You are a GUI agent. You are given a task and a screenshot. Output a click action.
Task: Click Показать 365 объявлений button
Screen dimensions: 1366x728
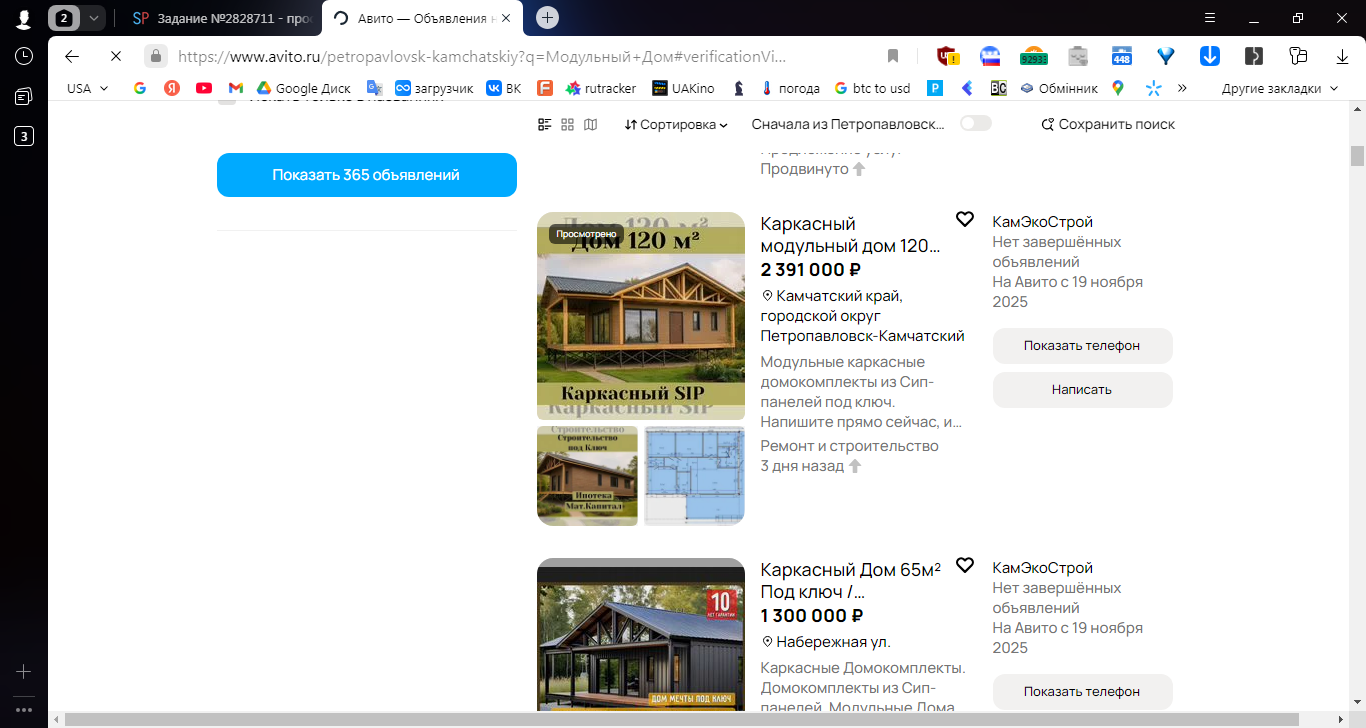(x=367, y=175)
